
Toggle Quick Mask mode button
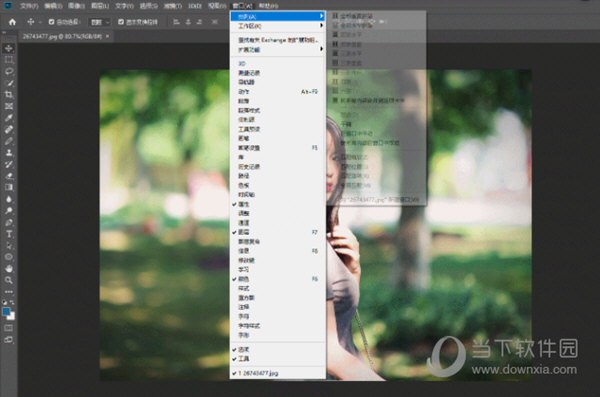(8, 328)
